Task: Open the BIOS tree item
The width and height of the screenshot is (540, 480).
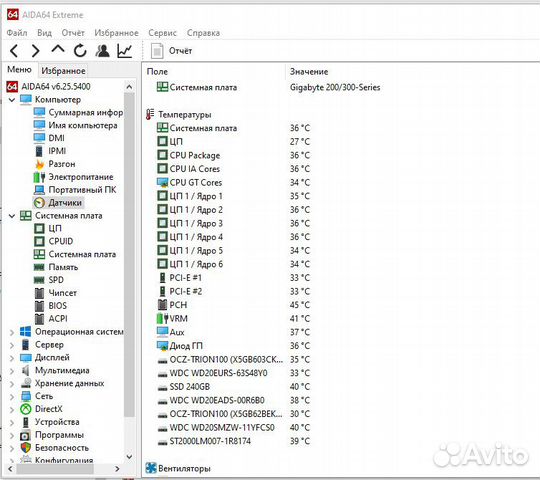Action: click(x=51, y=306)
